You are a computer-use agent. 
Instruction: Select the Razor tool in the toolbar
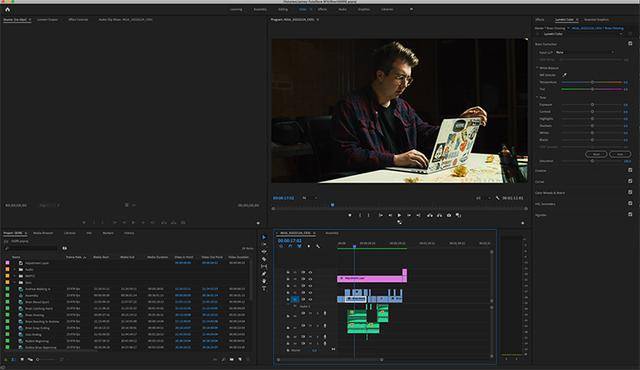click(264, 259)
